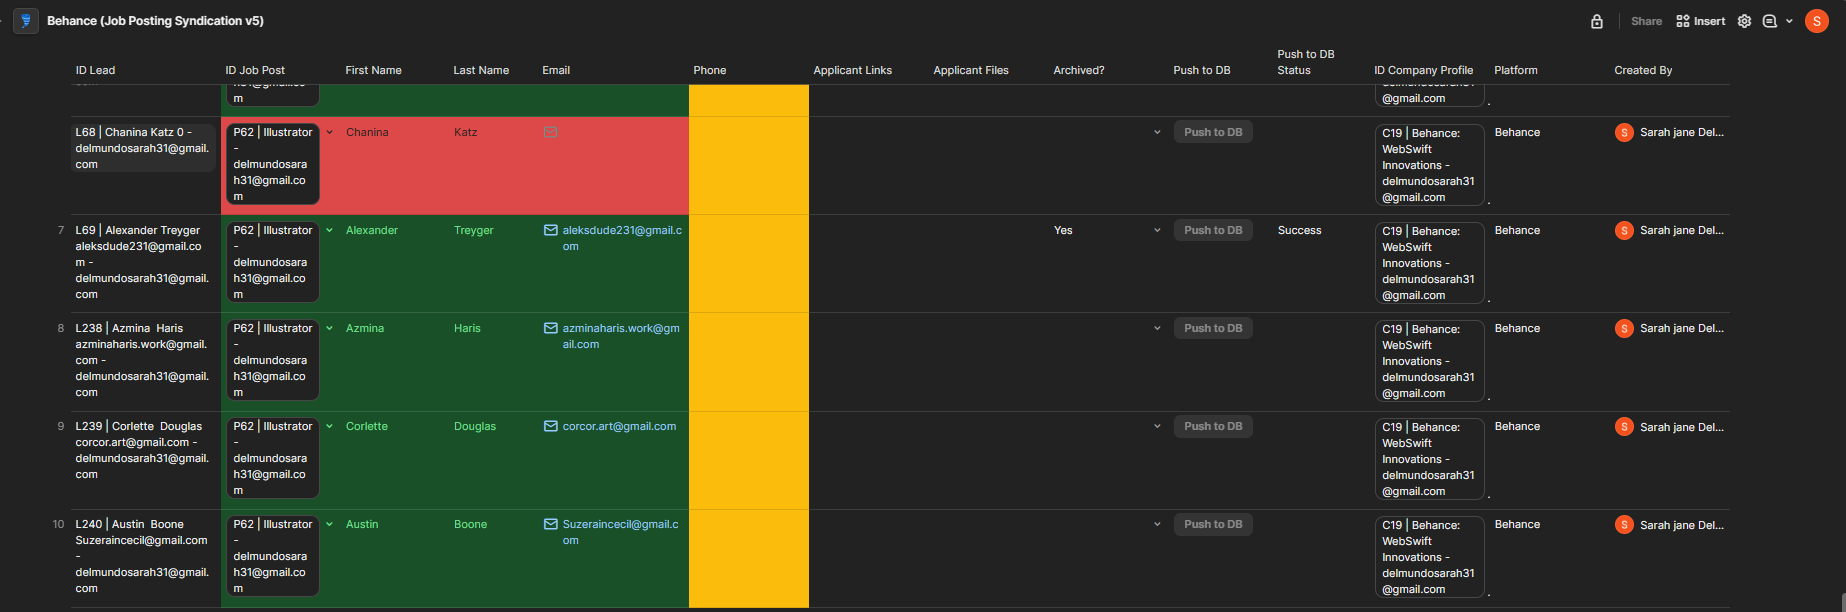This screenshot has height=612, width=1846.
Task: Click the C19 Company Profile chip in Austin's row
Action: click(x=1428, y=556)
